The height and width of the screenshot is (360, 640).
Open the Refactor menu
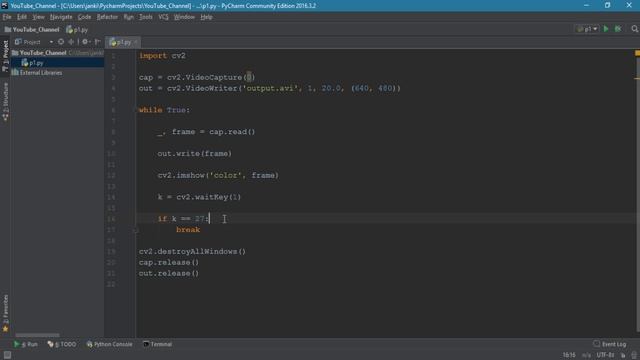tap(107, 17)
